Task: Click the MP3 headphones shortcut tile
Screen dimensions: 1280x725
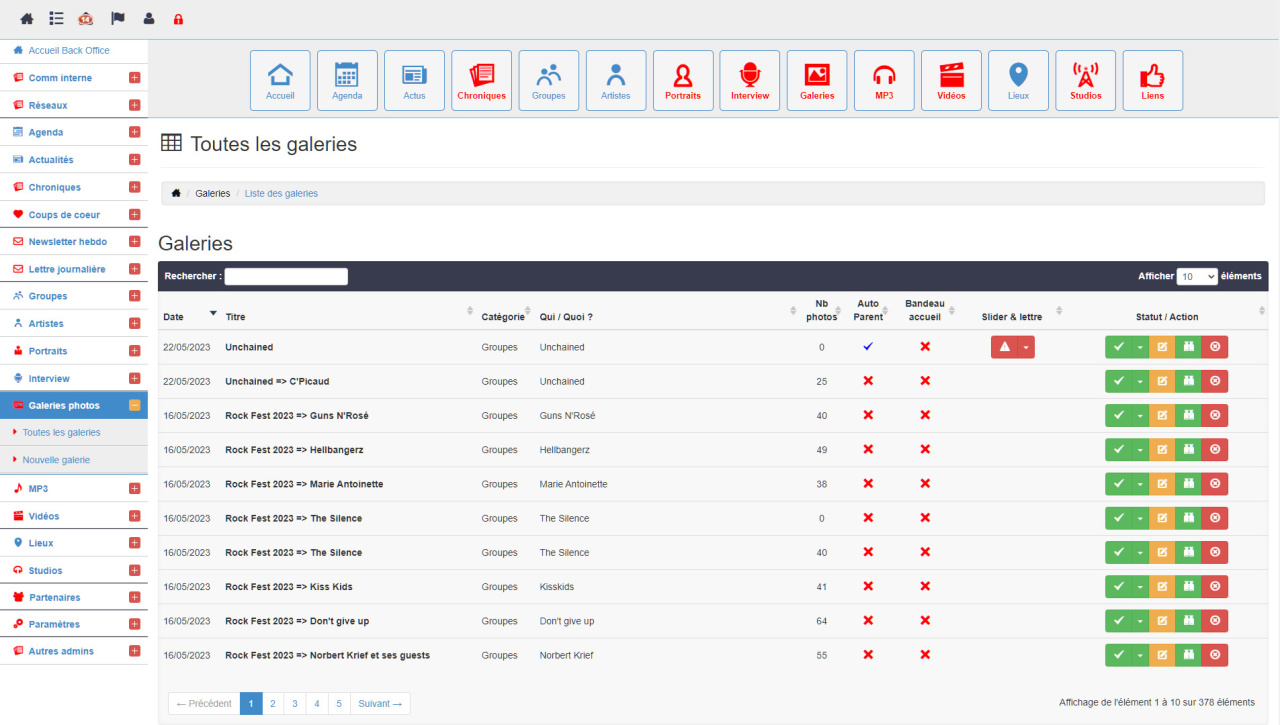Action: pyautogui.click(x=884, y=80)
